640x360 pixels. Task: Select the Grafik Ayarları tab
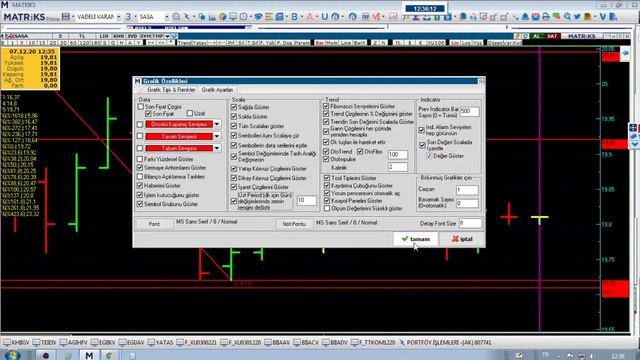[x=217, y=89]
